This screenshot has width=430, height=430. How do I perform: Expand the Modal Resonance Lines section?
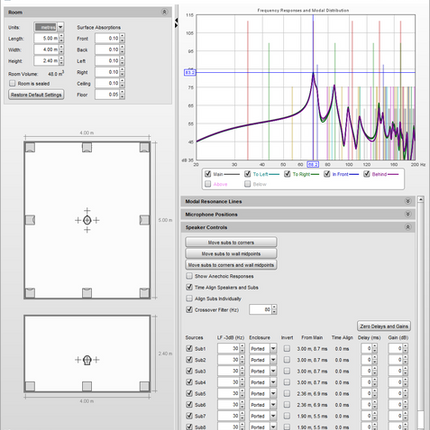point(408,201)
